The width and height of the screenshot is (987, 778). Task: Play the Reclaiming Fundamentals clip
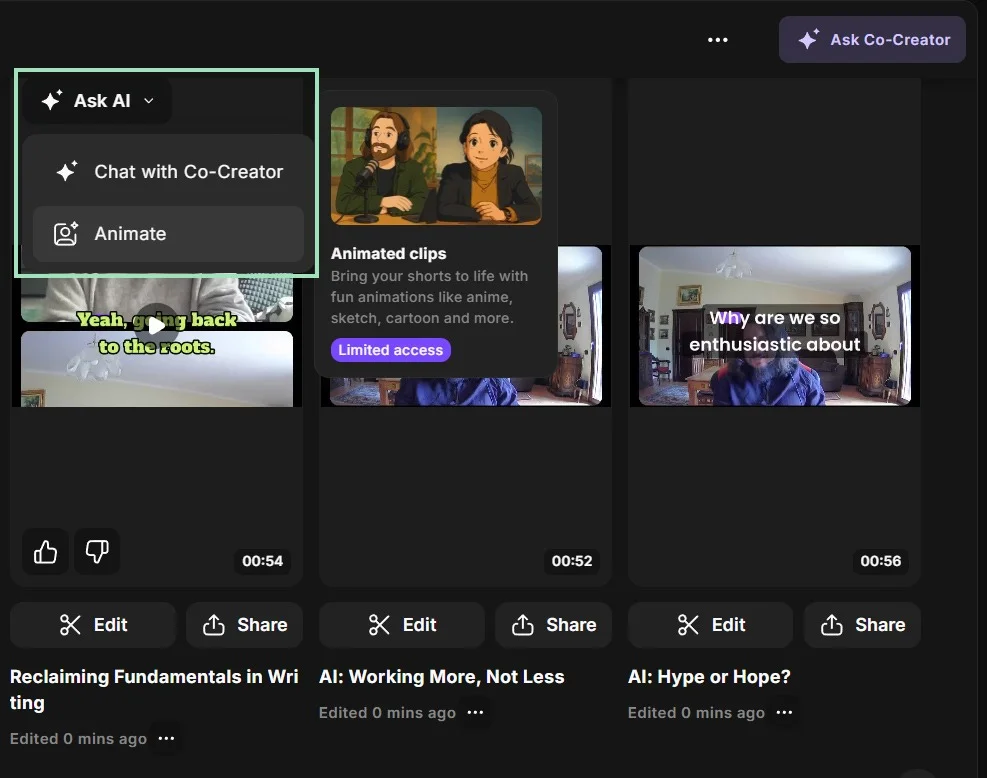coord(156,325)
